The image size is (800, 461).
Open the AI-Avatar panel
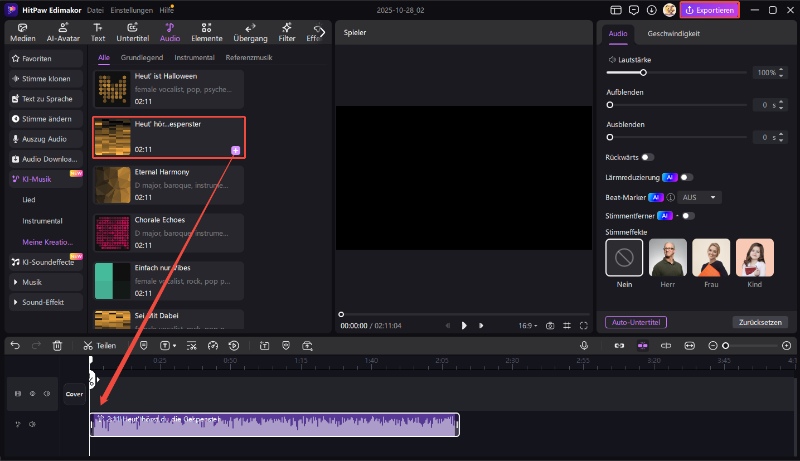(x=65, y=33)
